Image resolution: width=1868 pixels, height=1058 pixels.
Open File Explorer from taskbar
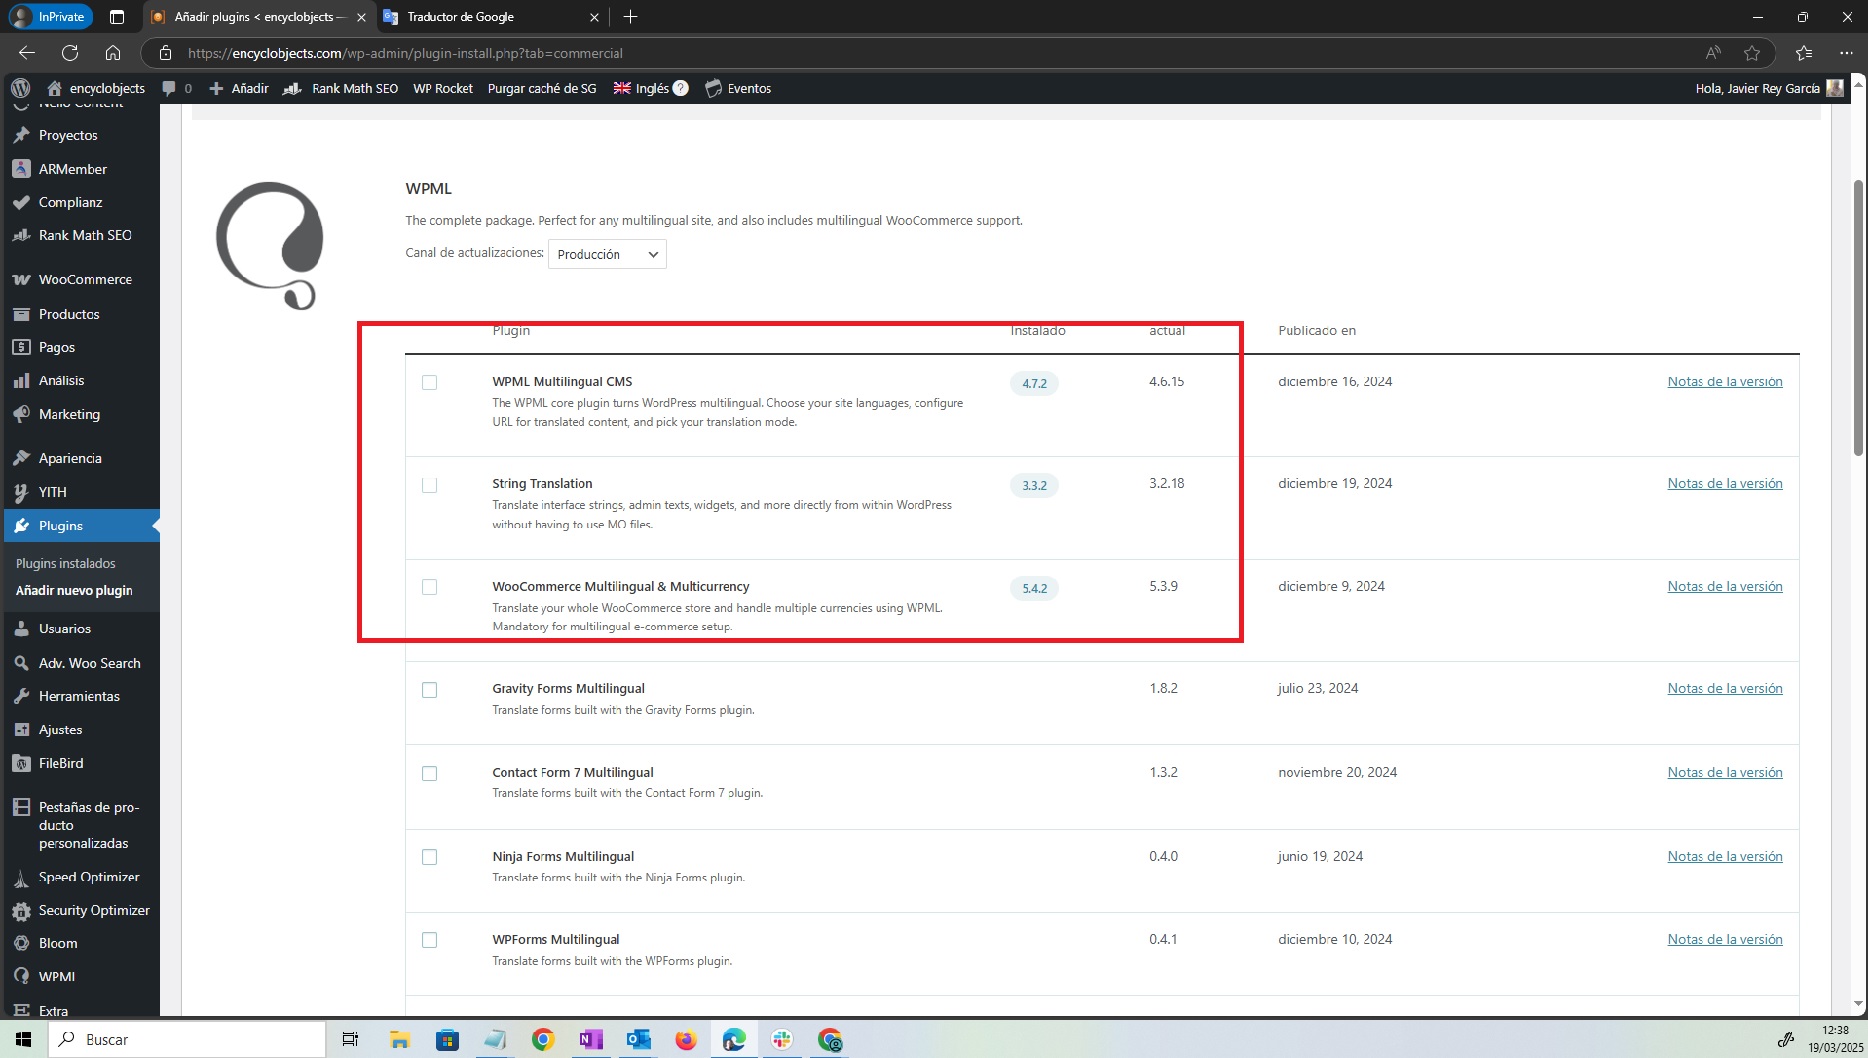click(x=399, y=1040)
